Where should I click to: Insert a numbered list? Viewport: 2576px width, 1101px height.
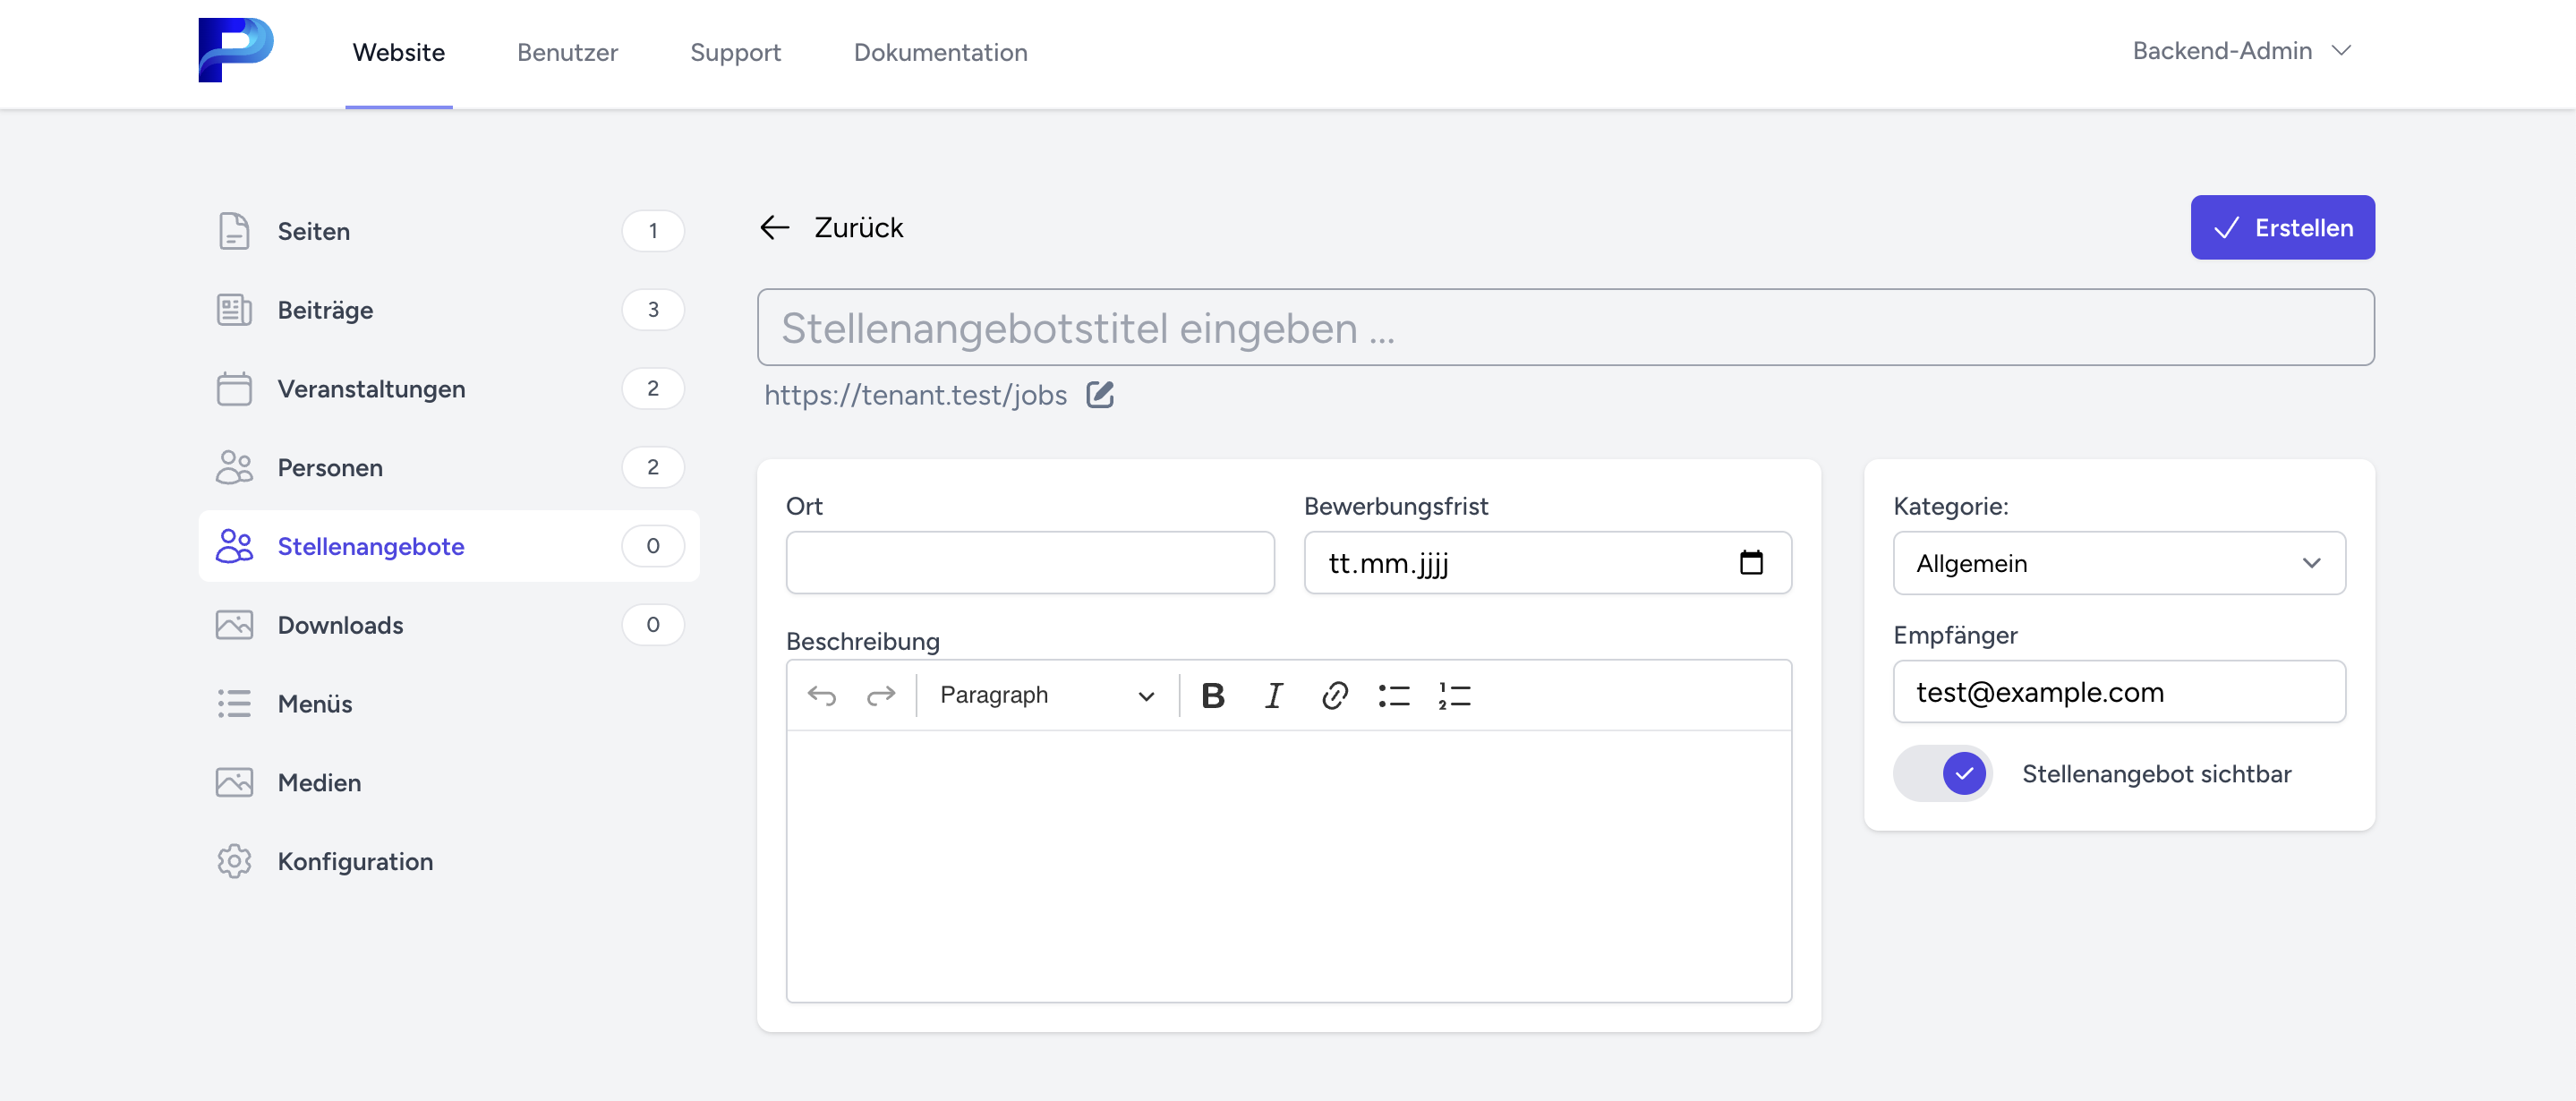click(x=1454, y=695)
